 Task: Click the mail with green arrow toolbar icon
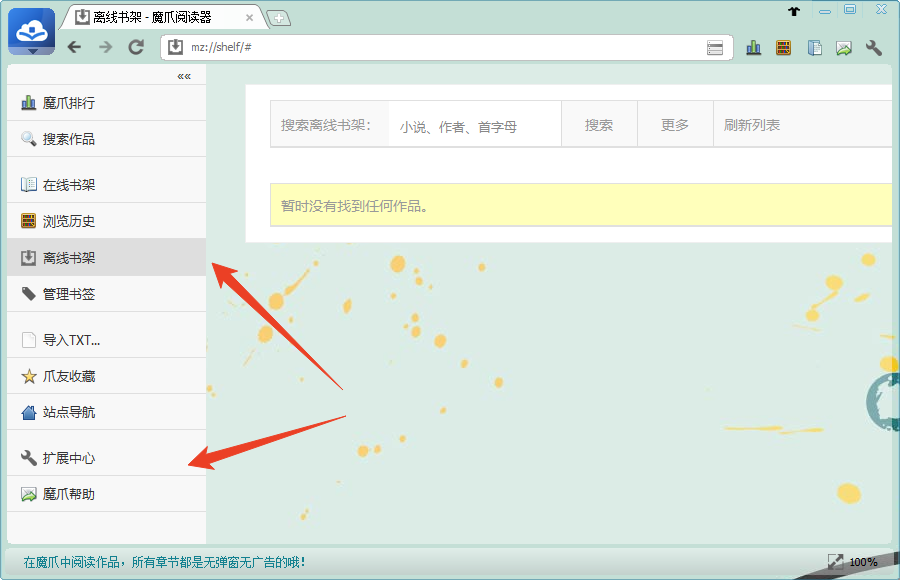(844, 47)
